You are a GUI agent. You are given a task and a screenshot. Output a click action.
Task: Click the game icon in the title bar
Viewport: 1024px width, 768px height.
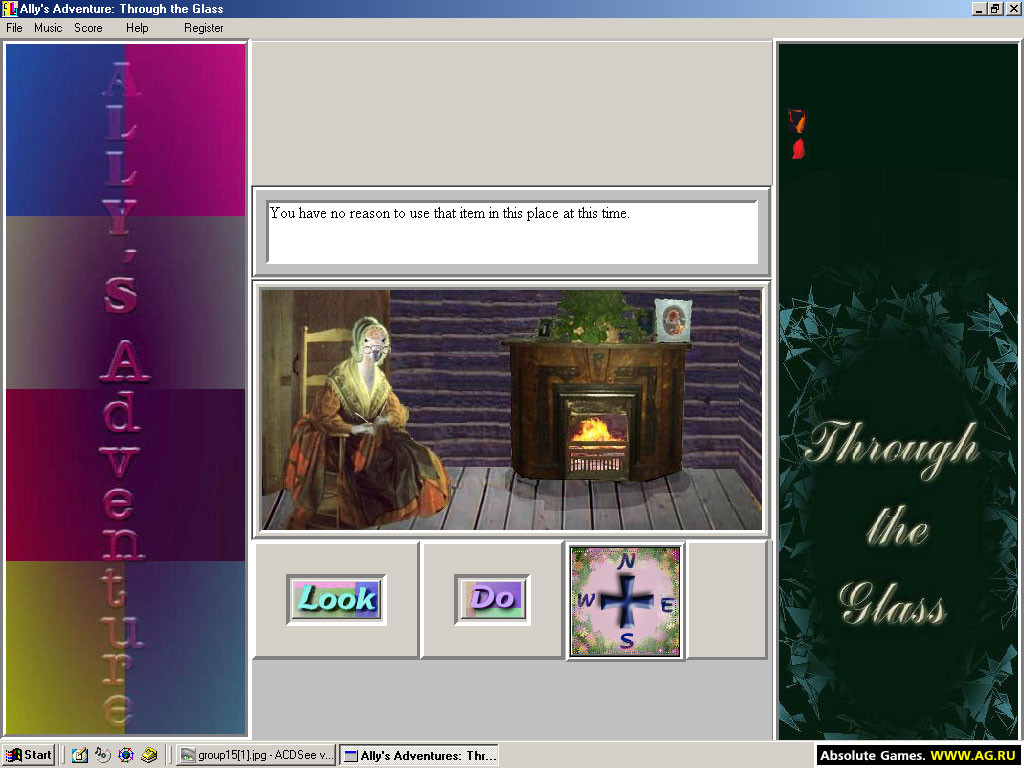[x=9, y=8]
